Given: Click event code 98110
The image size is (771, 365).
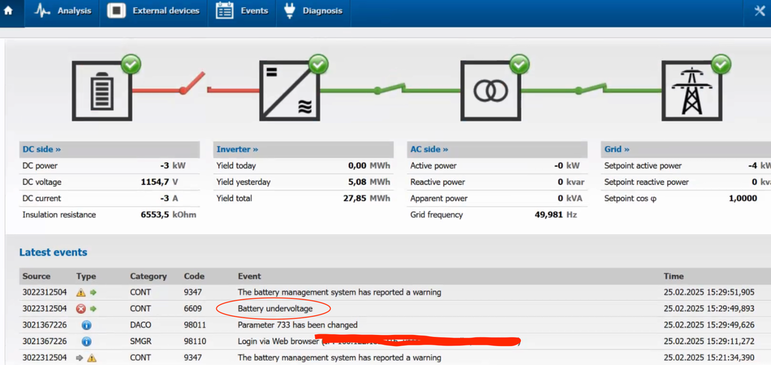Looking at the screenshot, I should [195, 341].
